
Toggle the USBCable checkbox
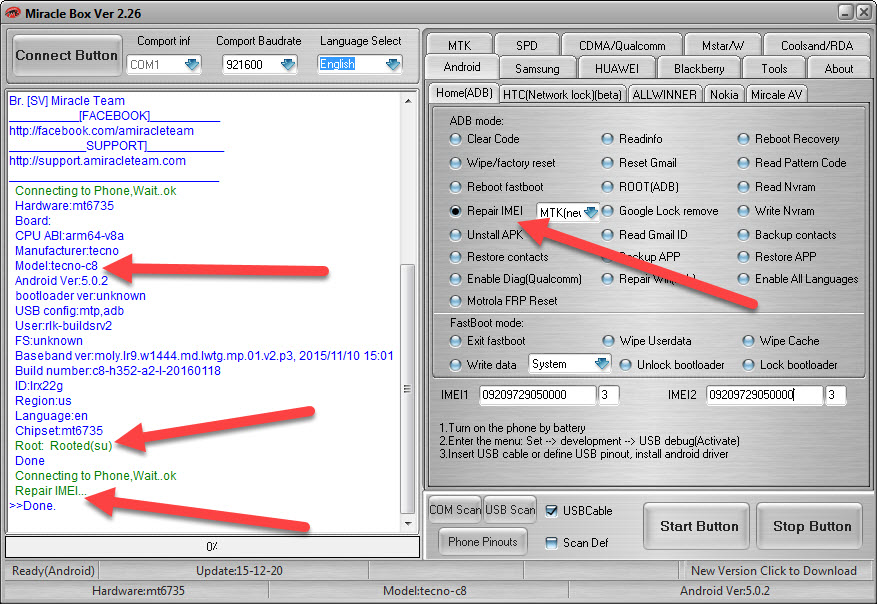coord(551,511)
